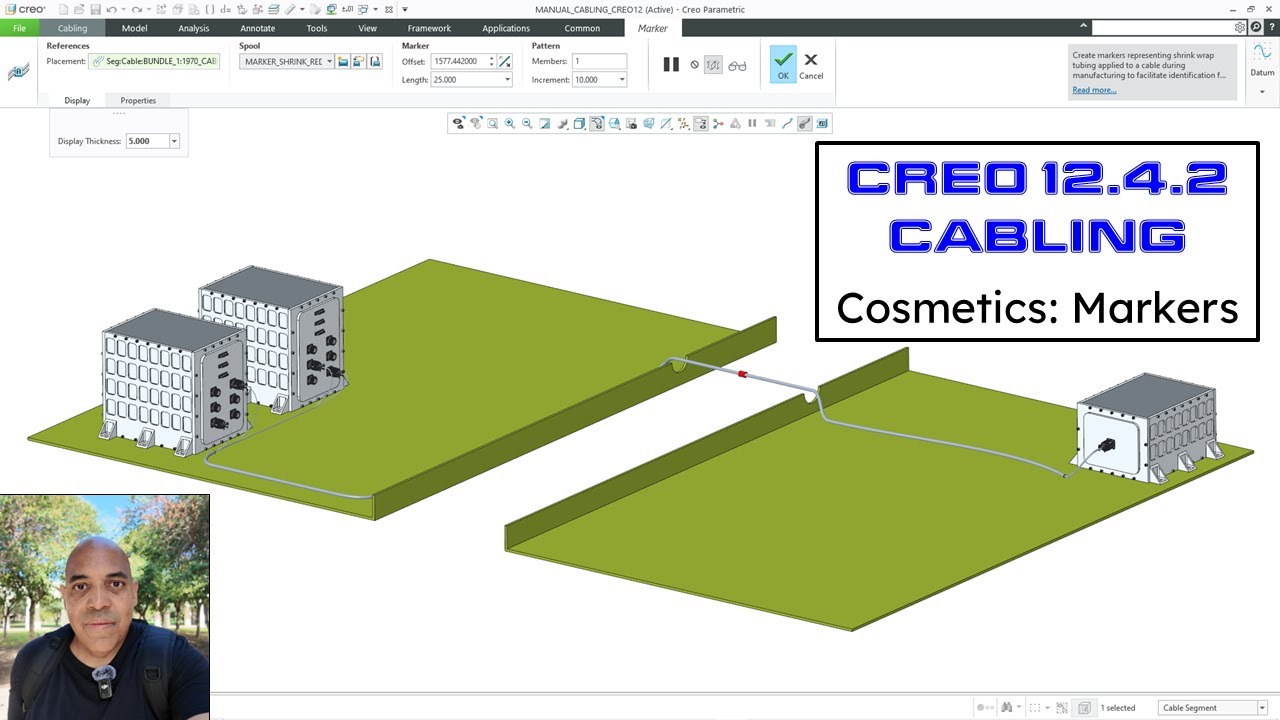Screen dimensions: 1280x720
Task: Click the Close window icon in quick access toolbar
Action: [388, 9]
